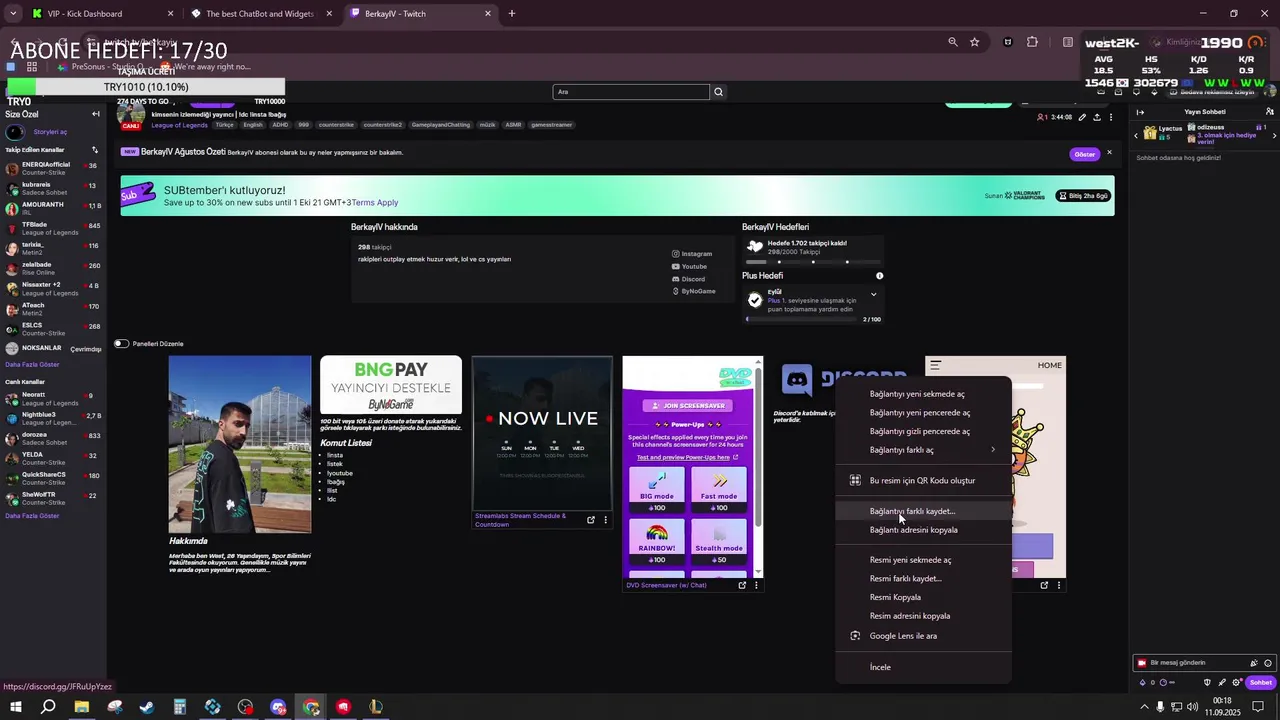This screenshot has height=720, width=1280.
Task: Open DVD Screensaver panel three-dot menu
Action: point(756,585)
